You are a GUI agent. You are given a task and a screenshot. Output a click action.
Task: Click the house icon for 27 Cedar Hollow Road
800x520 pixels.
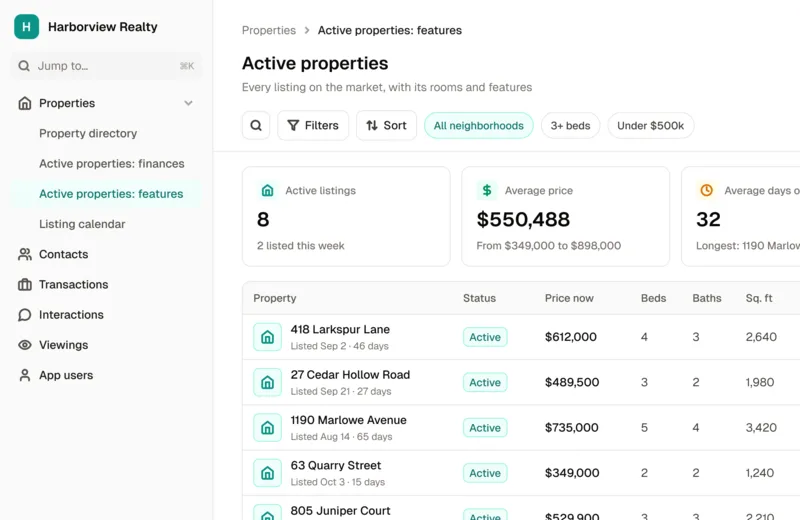(x=267, y=382)
